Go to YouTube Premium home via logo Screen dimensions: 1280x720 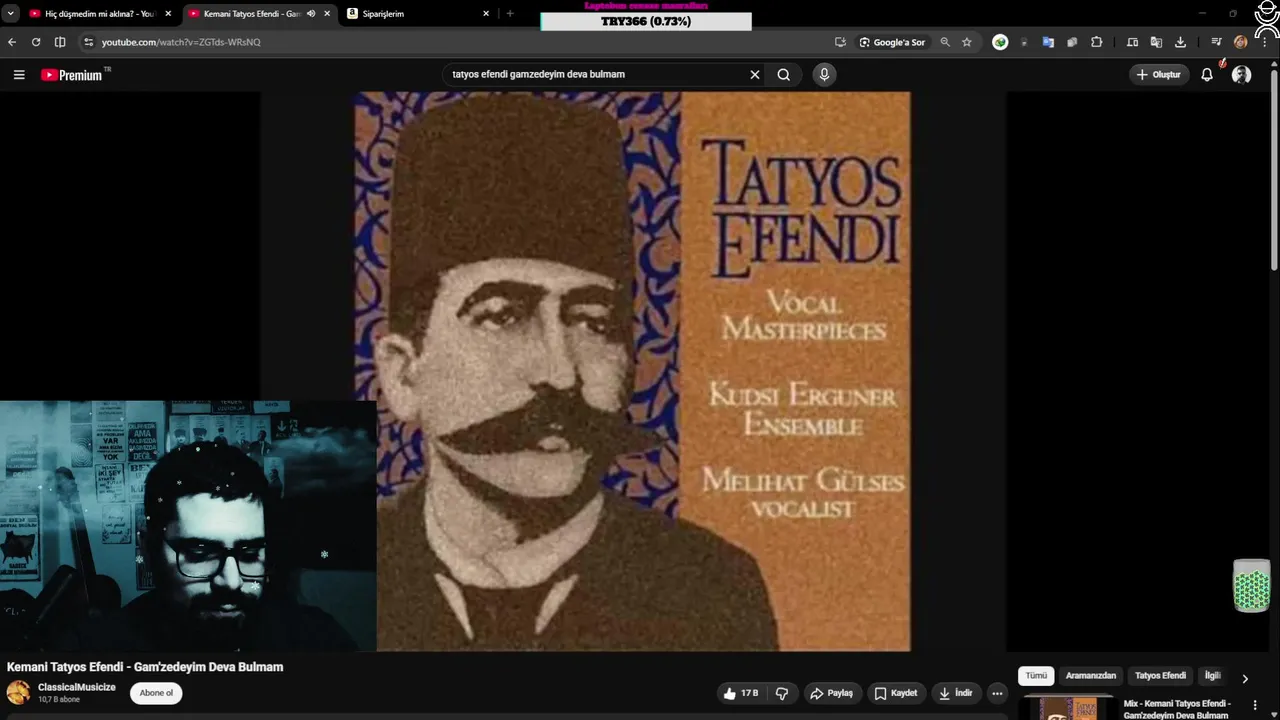click(x=72, y=75)
